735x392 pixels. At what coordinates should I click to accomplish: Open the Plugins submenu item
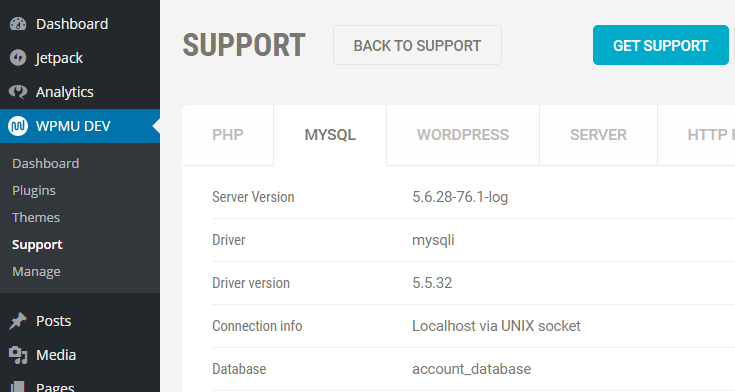34,190
